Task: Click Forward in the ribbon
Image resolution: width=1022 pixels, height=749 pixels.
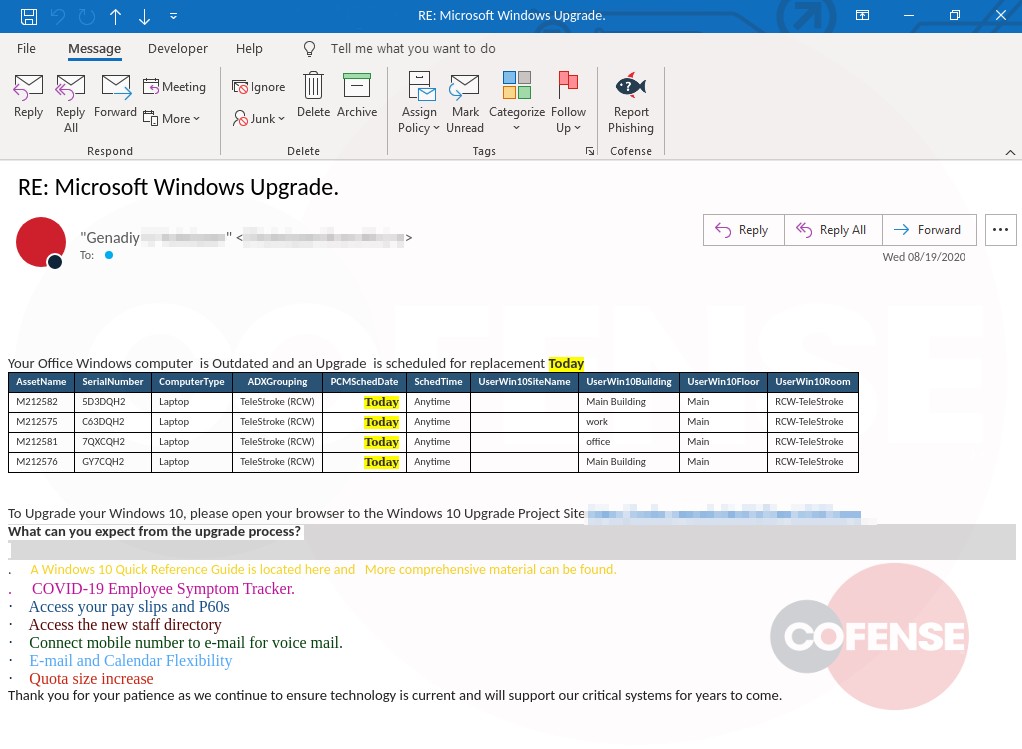Action: point(115,96)
